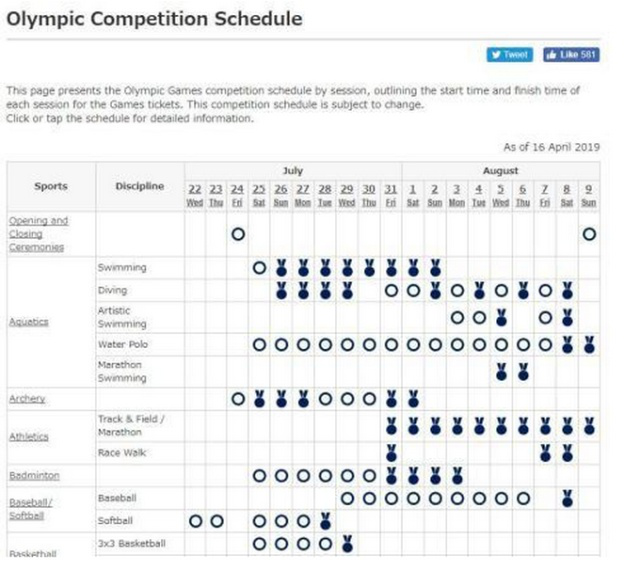Open the Archery sport link
Screen dimensions: 640x571
pyautogui.click(x=27, y=398)
